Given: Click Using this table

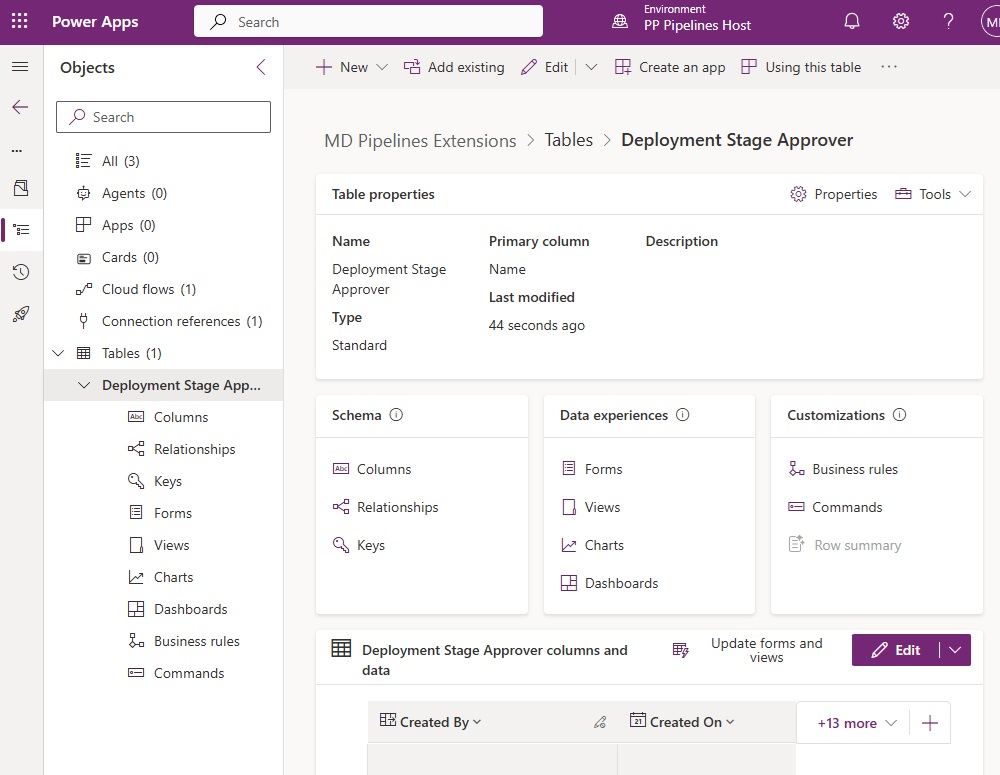Looking at the screenshot, I should click(x=801, y=67).
